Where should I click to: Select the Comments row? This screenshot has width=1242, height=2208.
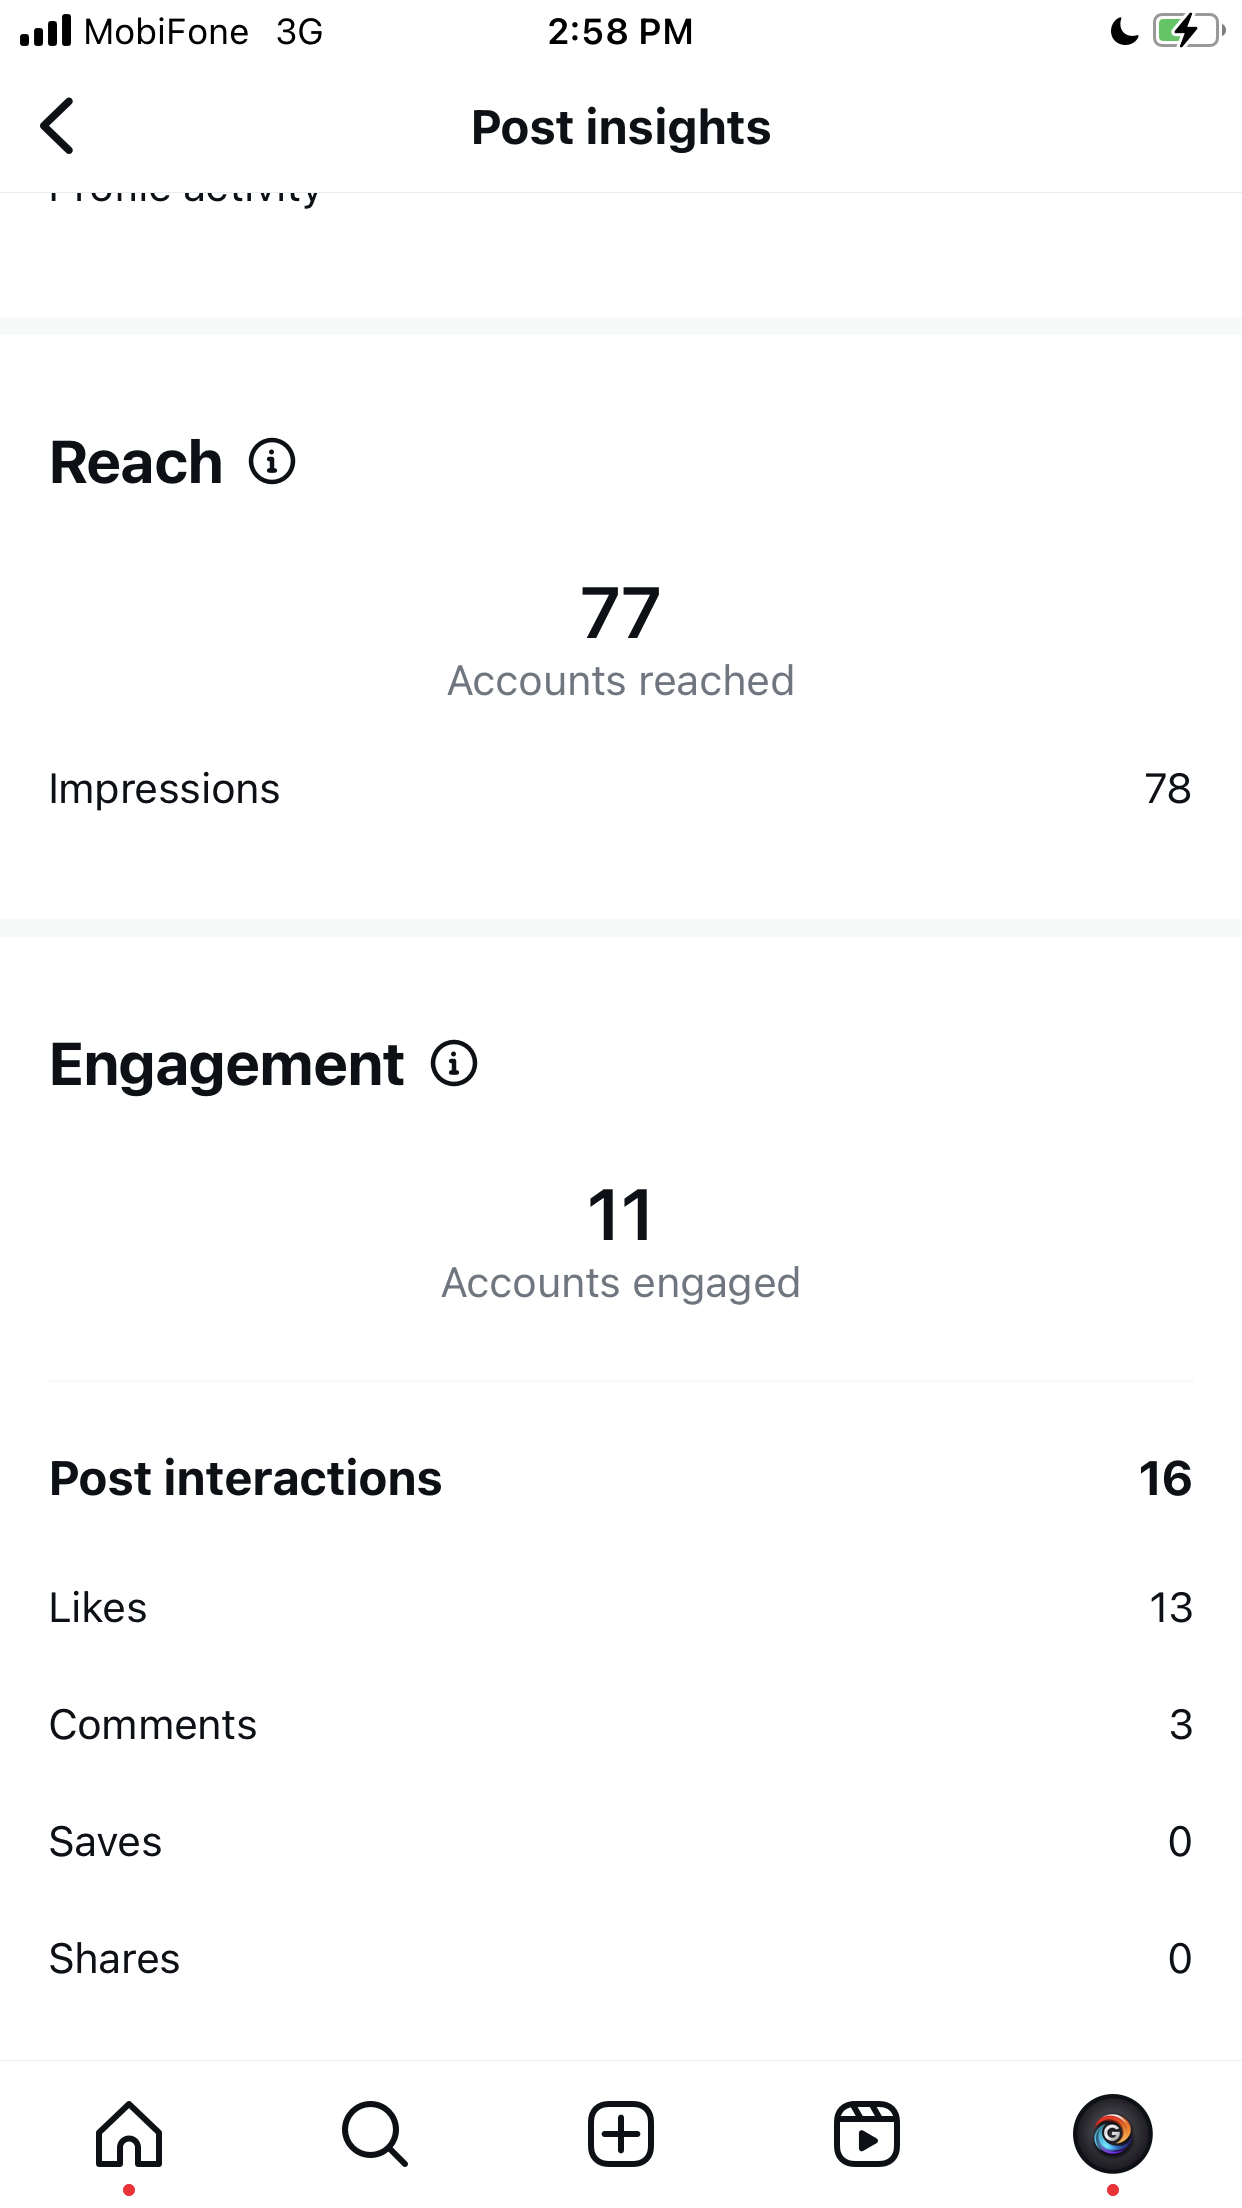(x=621, y=1725)
